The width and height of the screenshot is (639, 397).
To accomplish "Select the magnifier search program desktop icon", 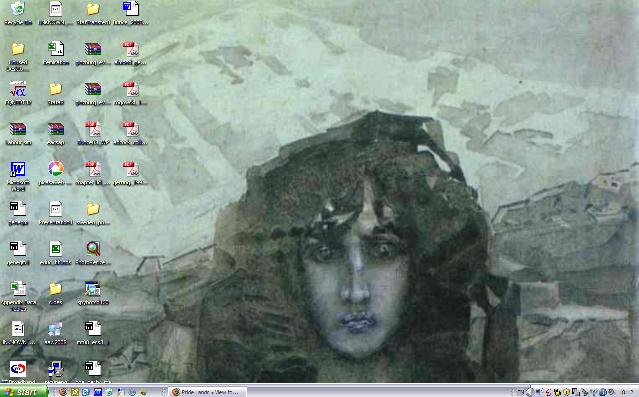I will click(x=93, y=249).
